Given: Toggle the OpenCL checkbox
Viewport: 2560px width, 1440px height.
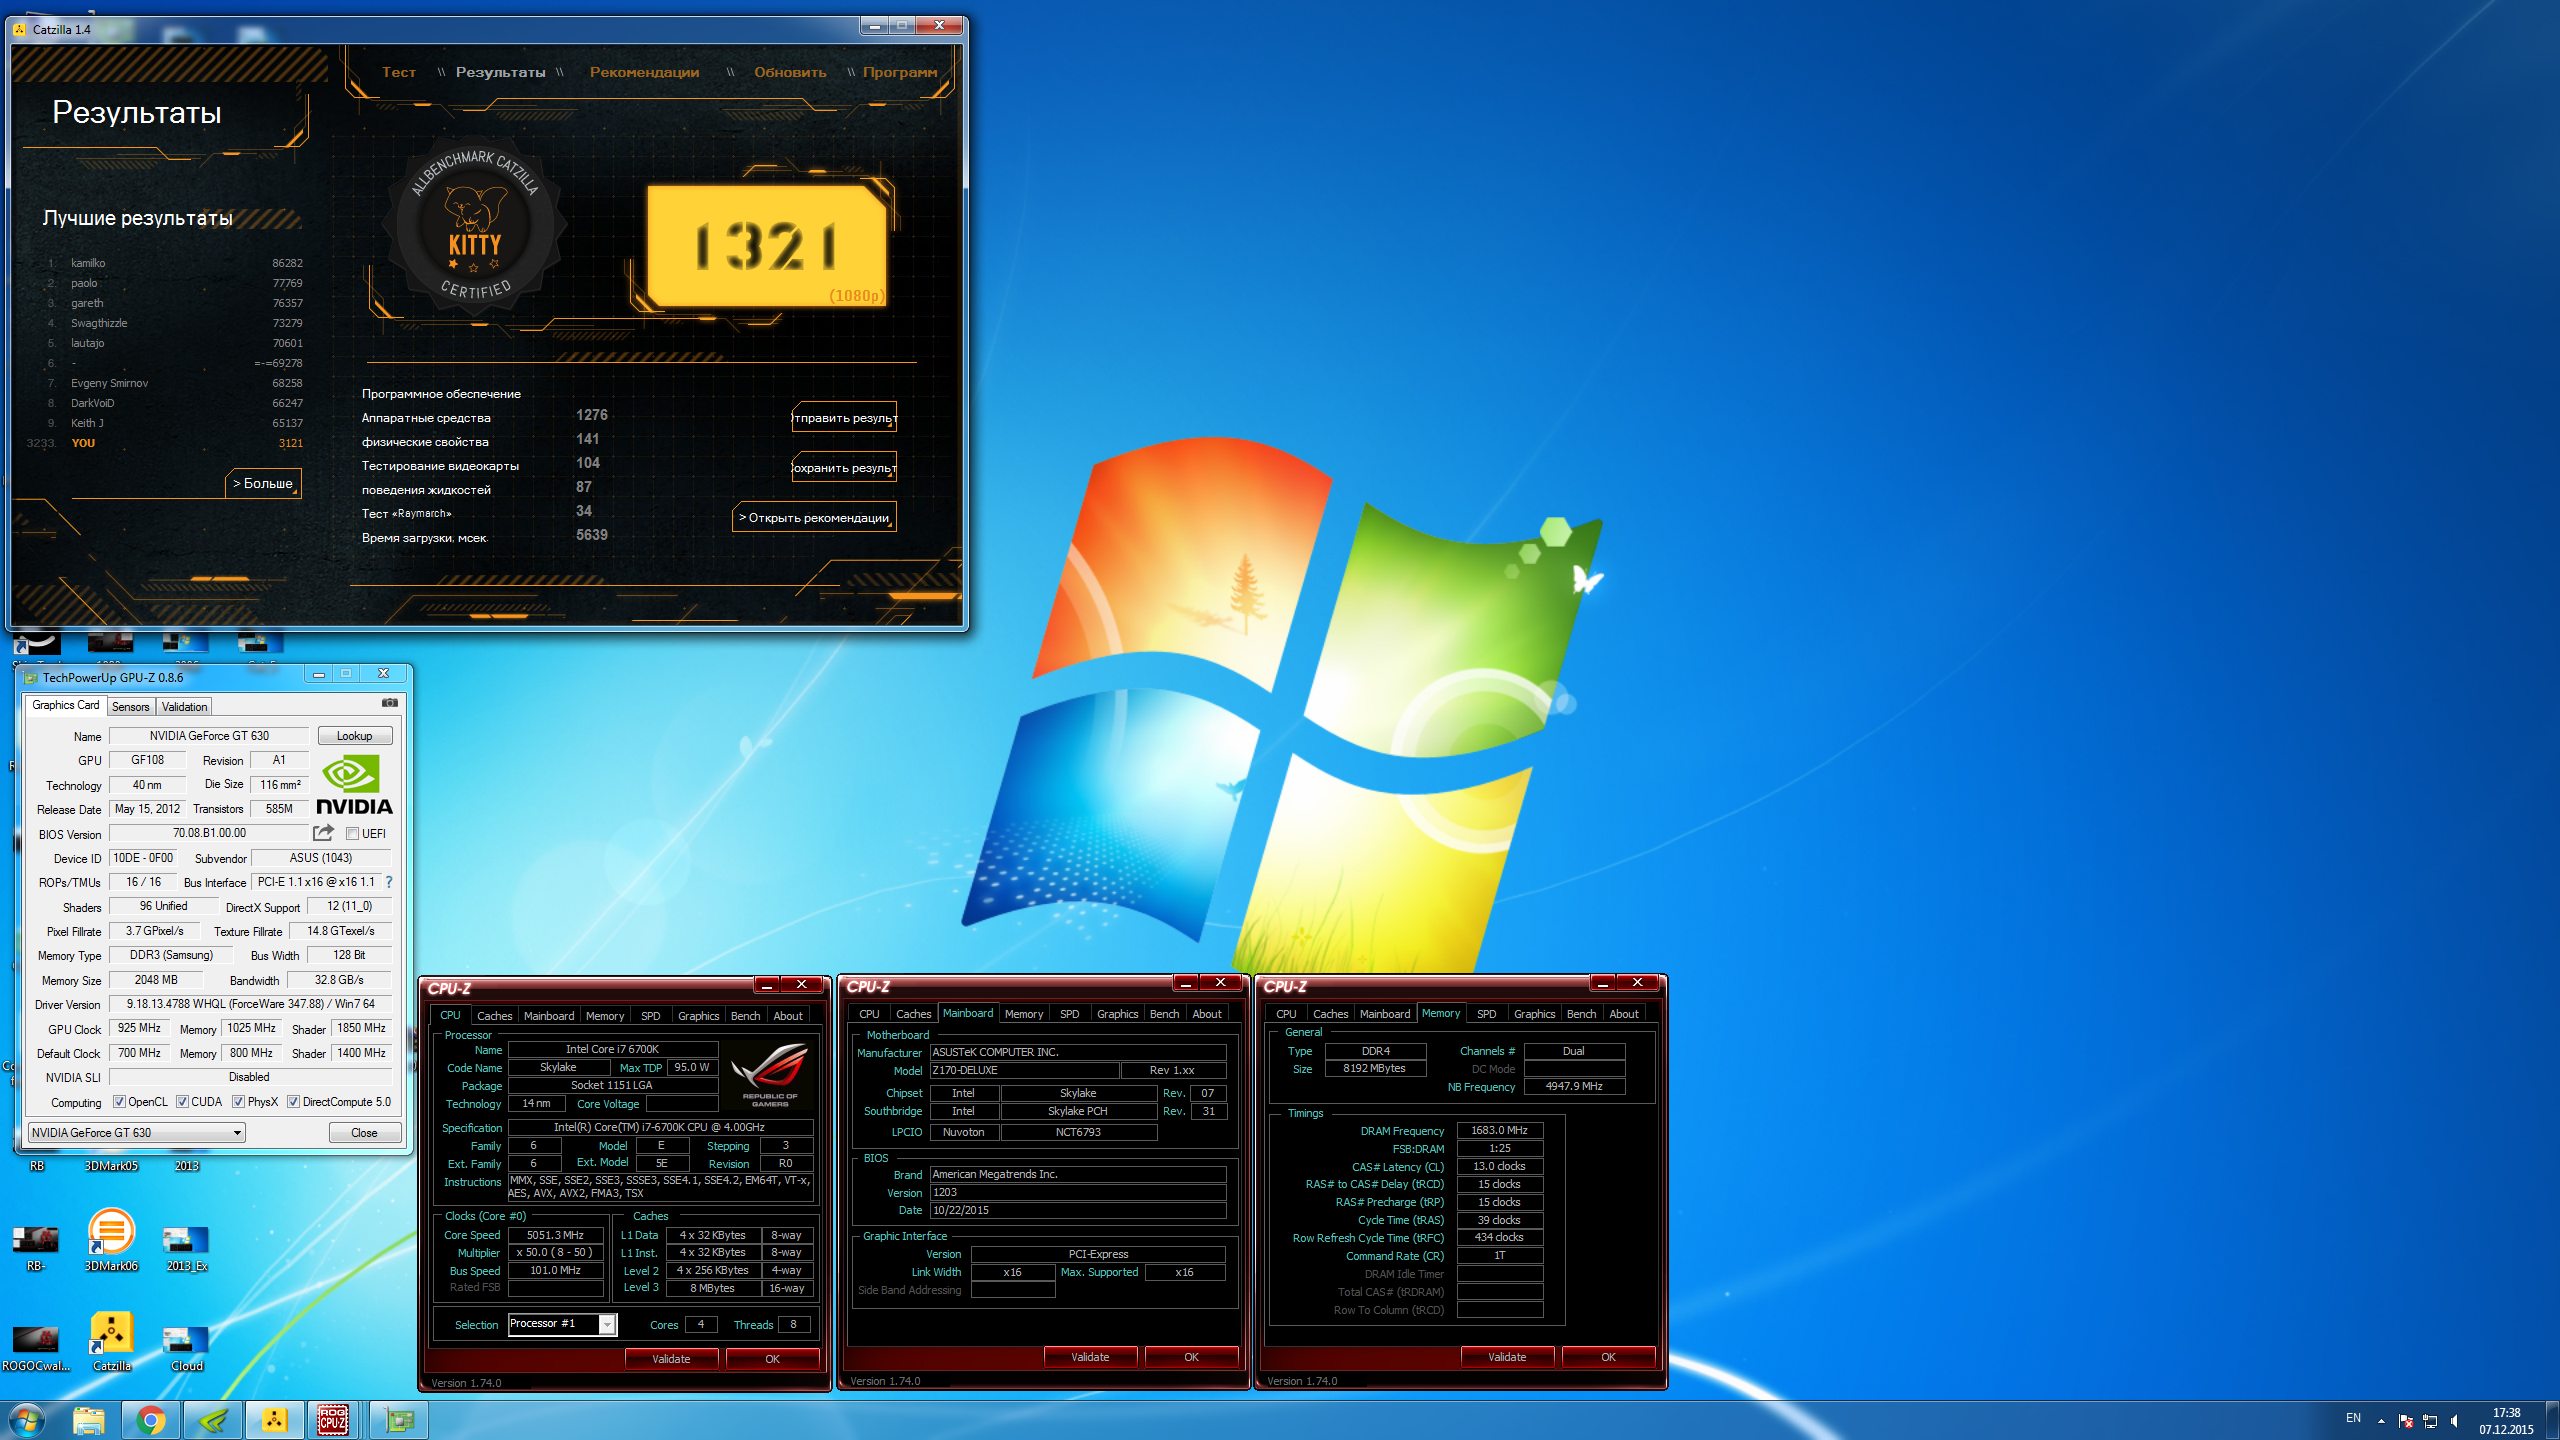Looking at the screenshot, I should pyautogui.click(x=119, y=1102).
